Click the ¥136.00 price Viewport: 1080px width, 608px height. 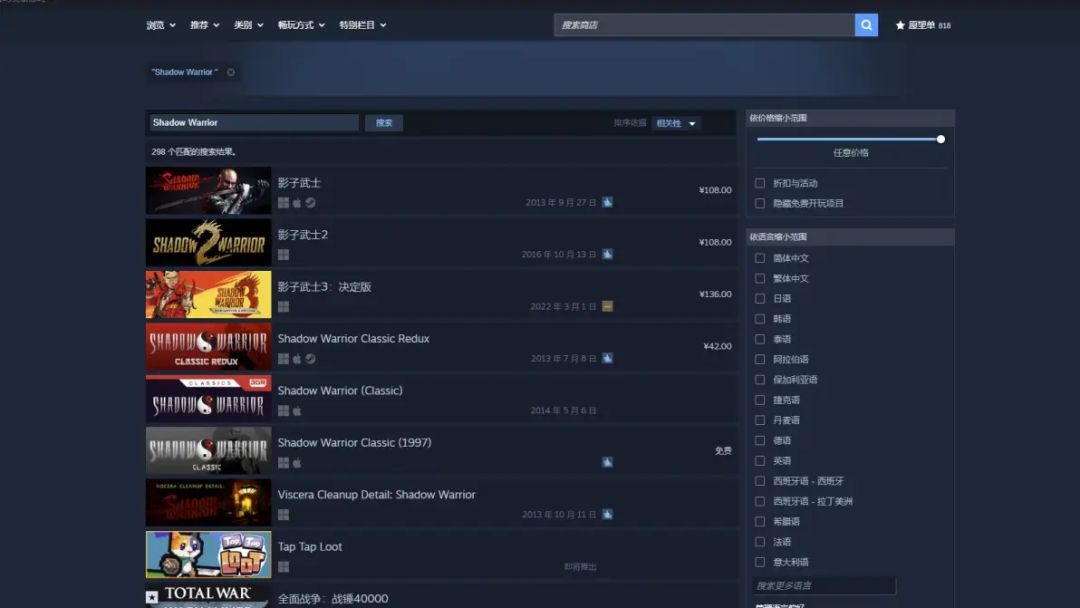[x=715, y=294]
